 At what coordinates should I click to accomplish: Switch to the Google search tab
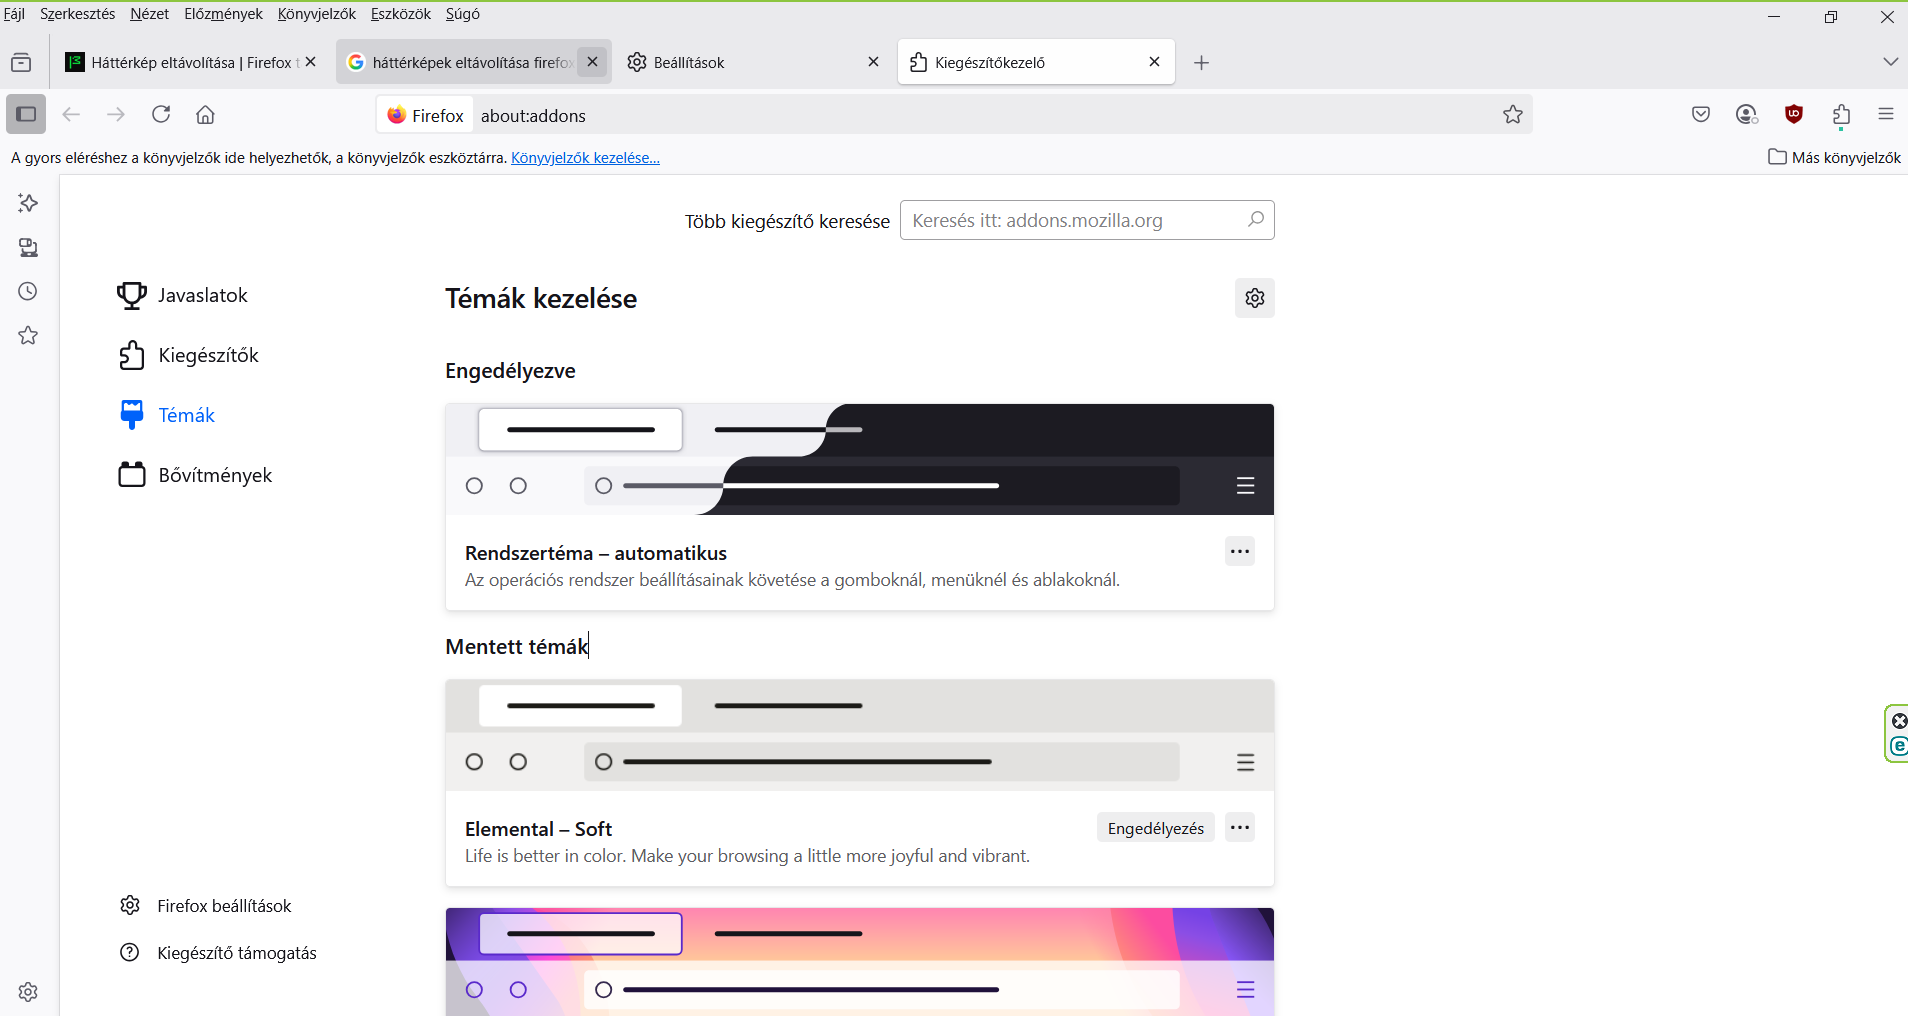(460, 62)
